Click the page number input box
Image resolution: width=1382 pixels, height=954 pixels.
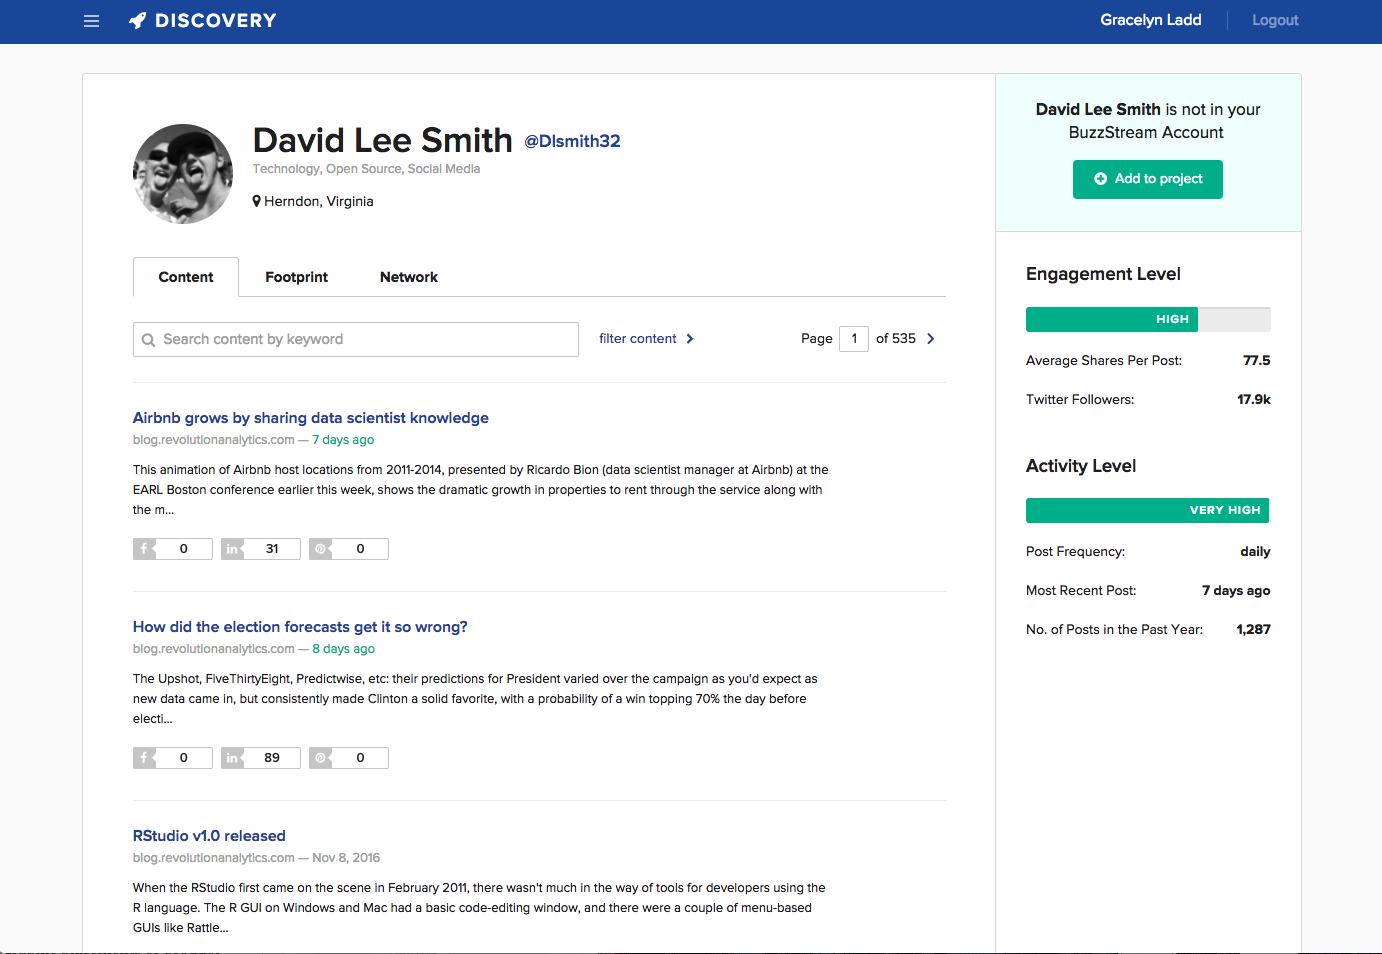click(854, 339)
